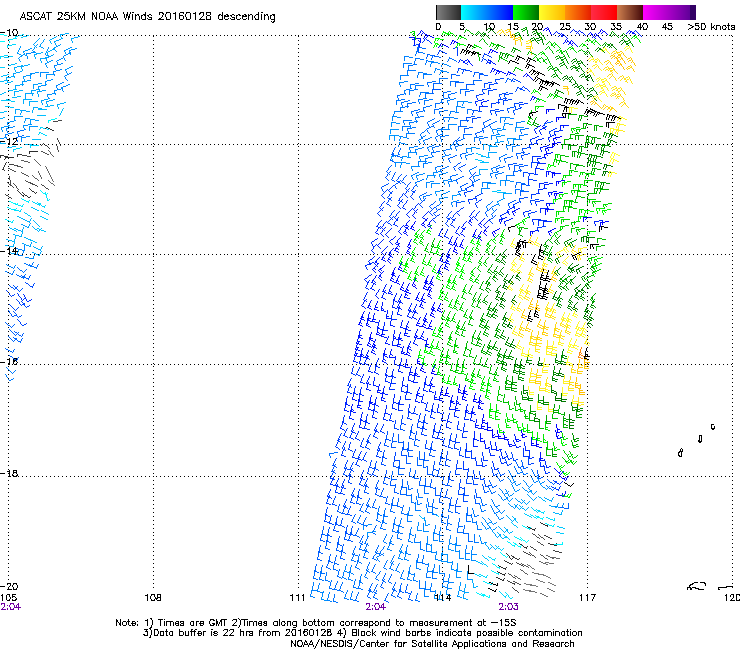Click the '-14' latitude axis label
The width and height of the screenshot is (740, 650).
(x=9, y=251)
